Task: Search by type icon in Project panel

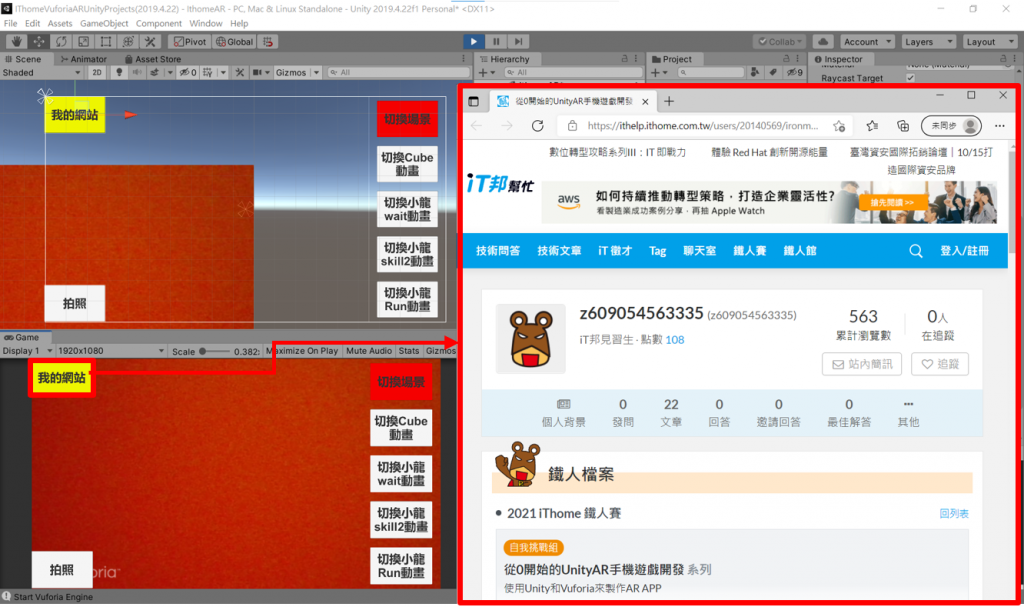Action: 755,73
